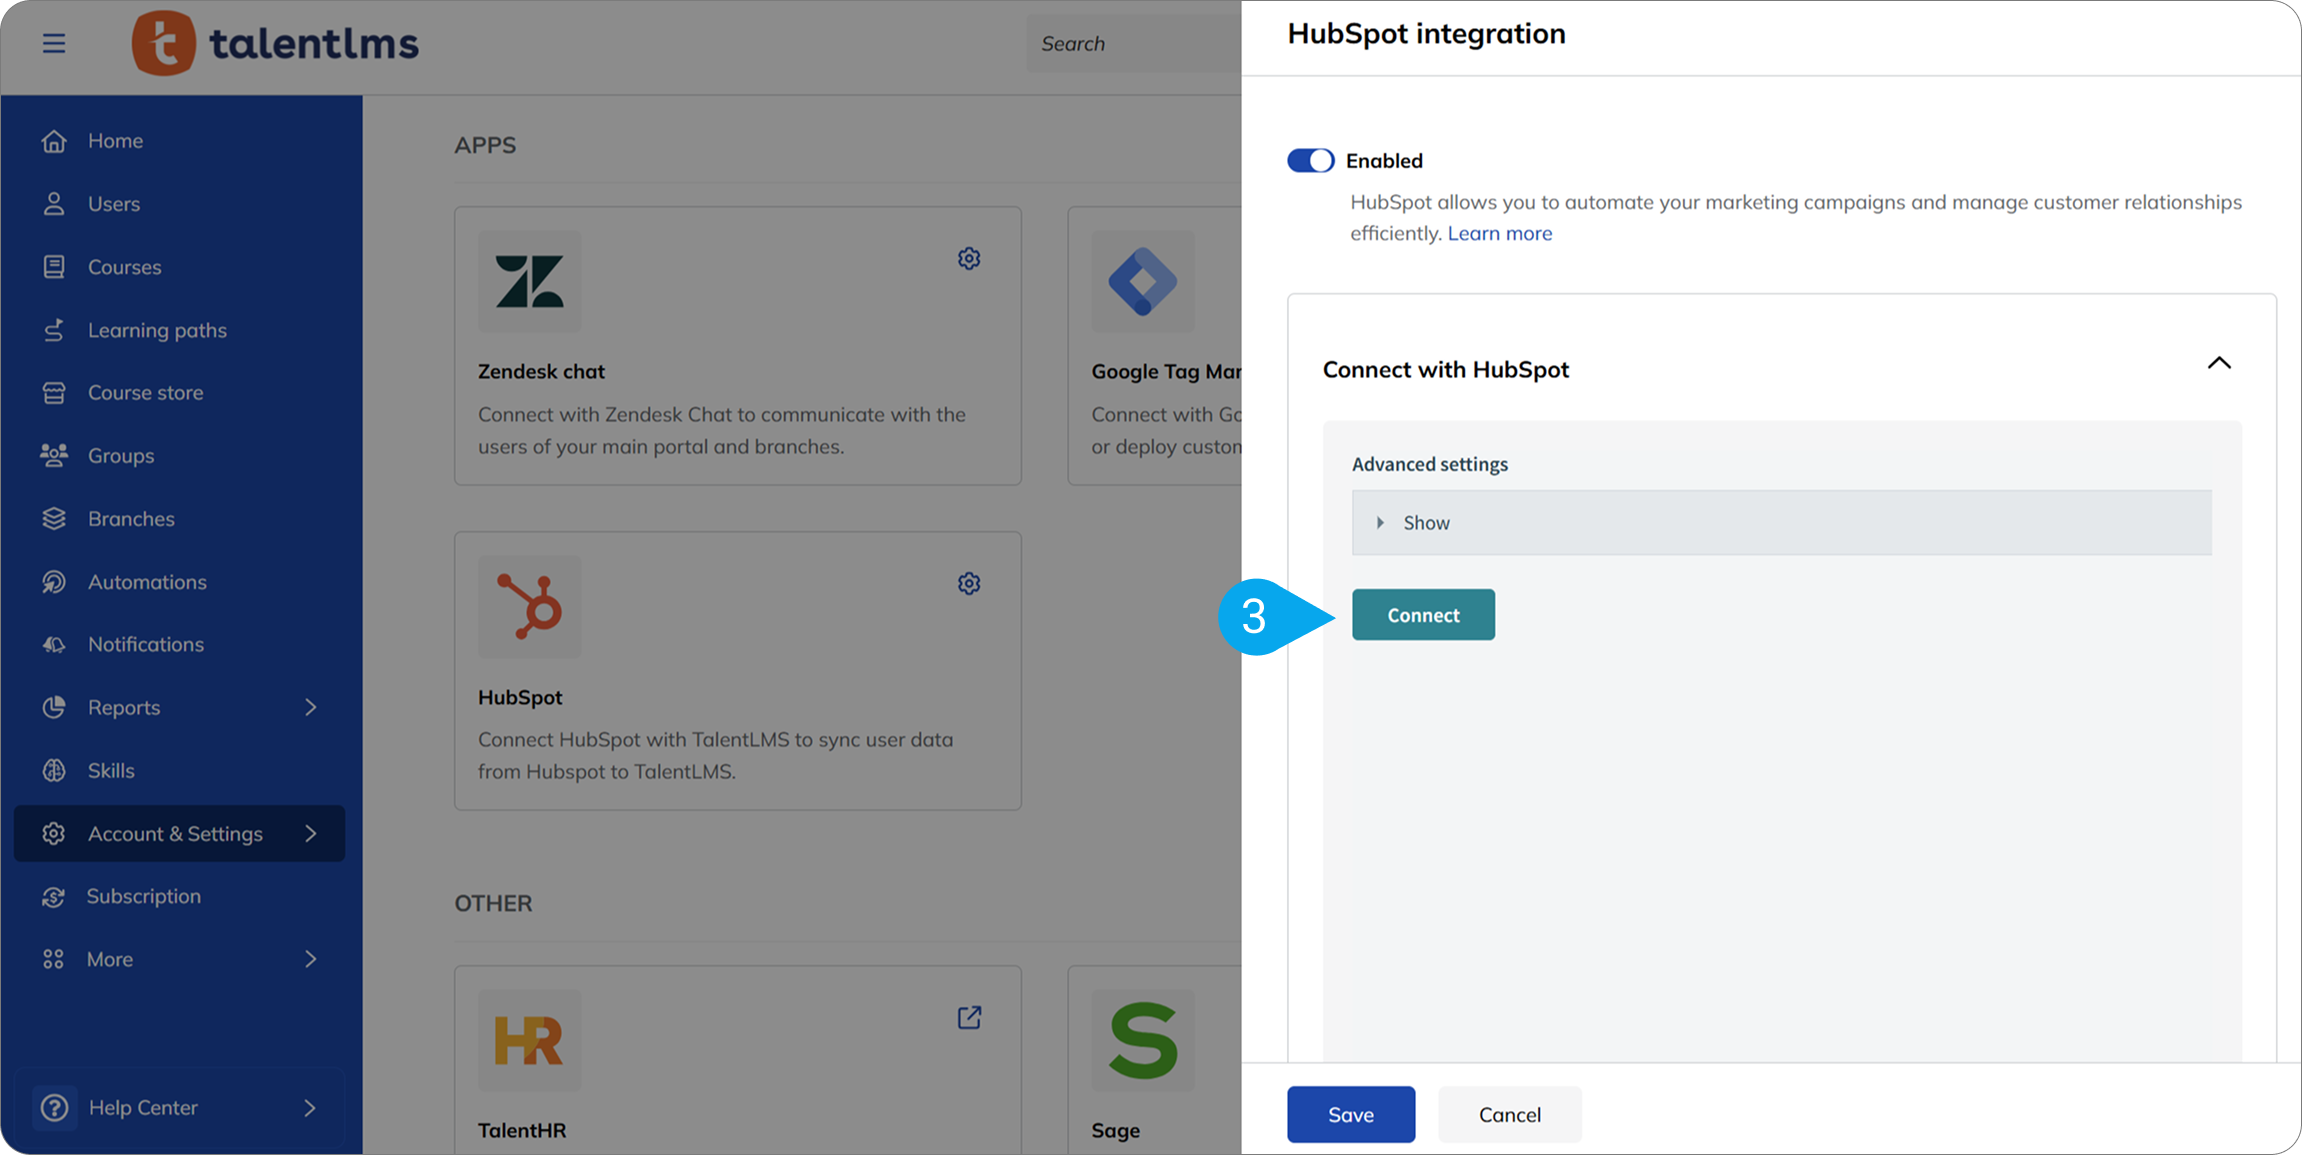The width and height of the screenshot is (2302, 1155).
Task: Save the HubSpot integration settings
Action: (1350, 1115)
